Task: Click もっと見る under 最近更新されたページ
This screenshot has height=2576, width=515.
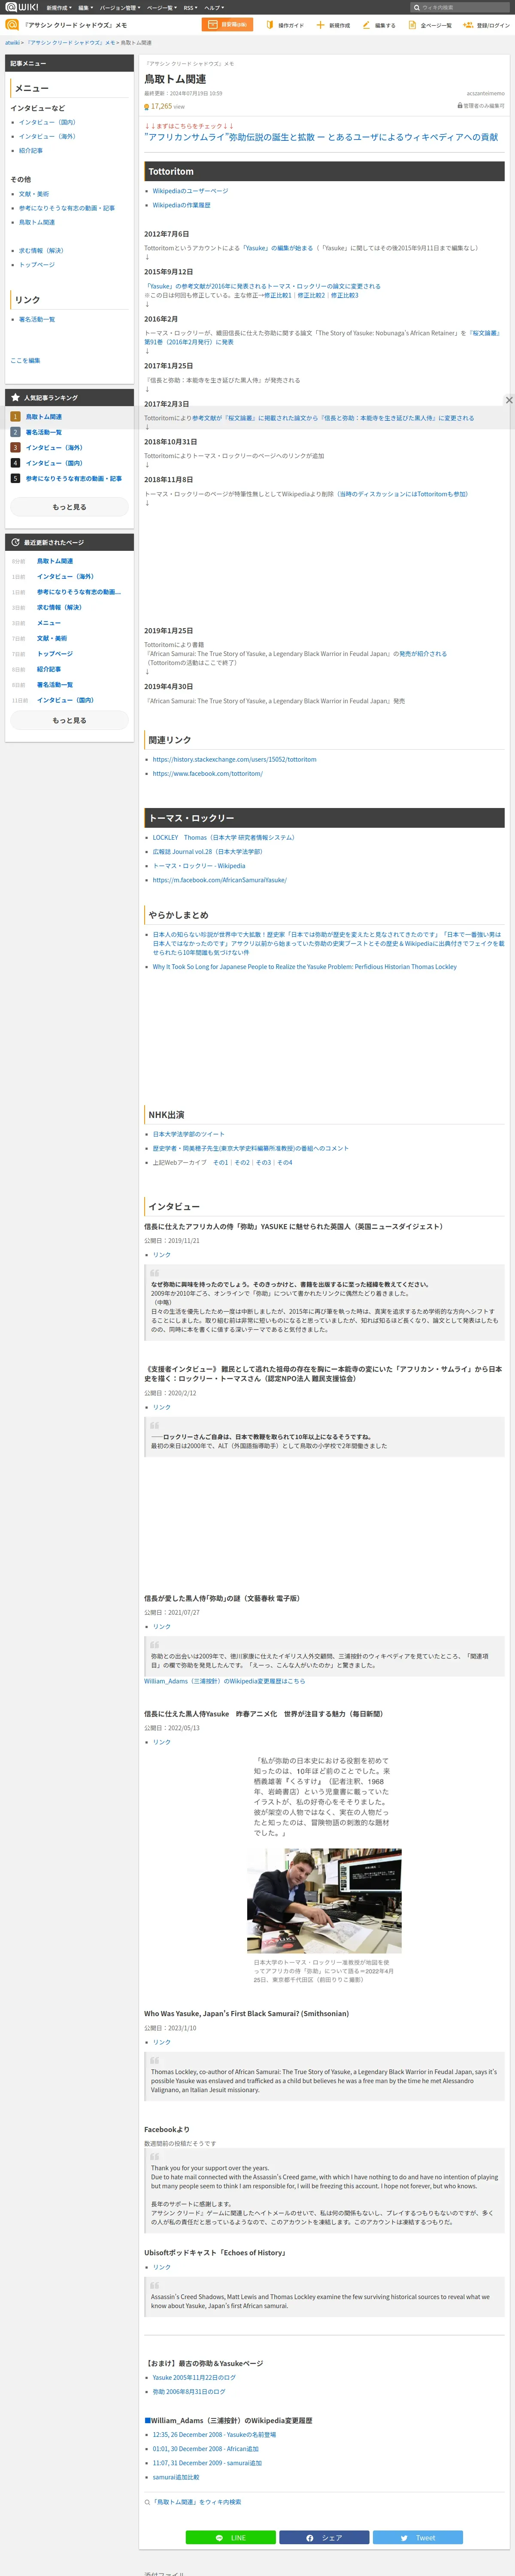Action: tap(69, 720)
